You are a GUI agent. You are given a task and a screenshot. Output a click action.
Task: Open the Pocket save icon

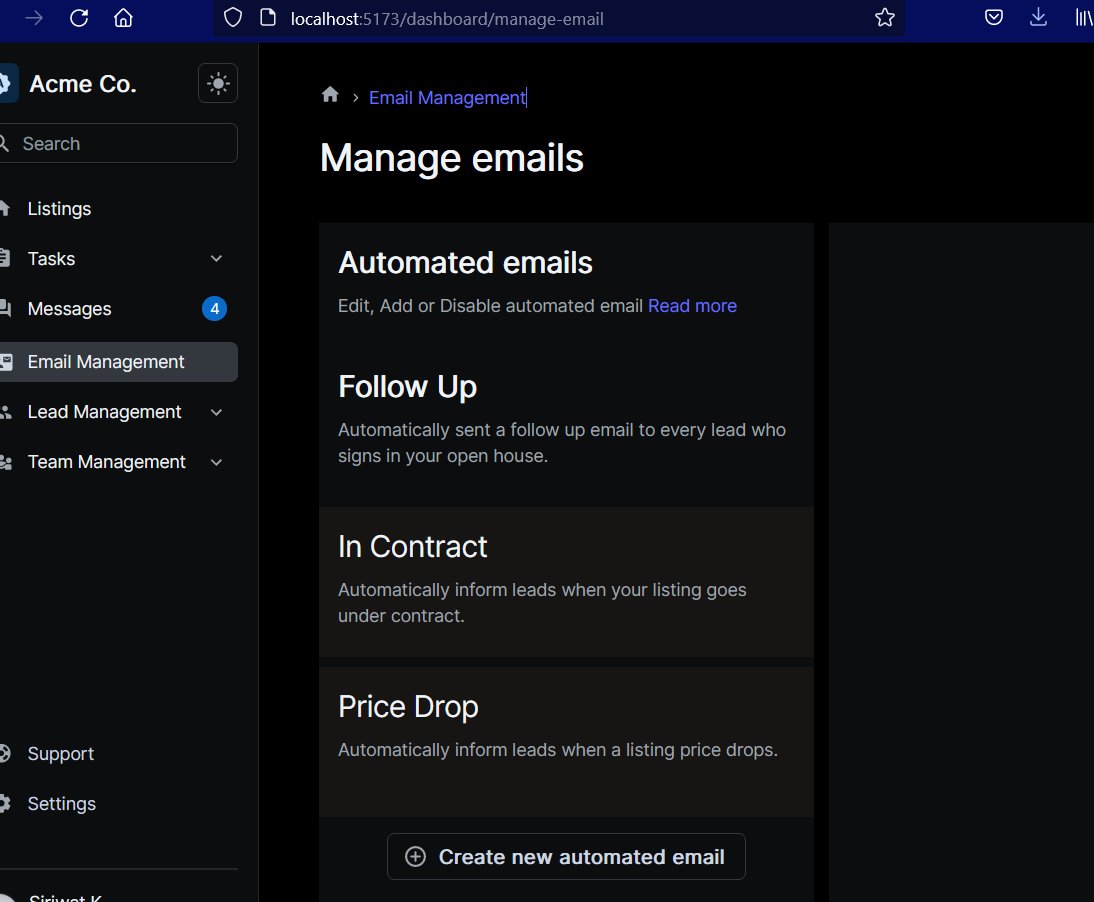[x=994, y=18]
